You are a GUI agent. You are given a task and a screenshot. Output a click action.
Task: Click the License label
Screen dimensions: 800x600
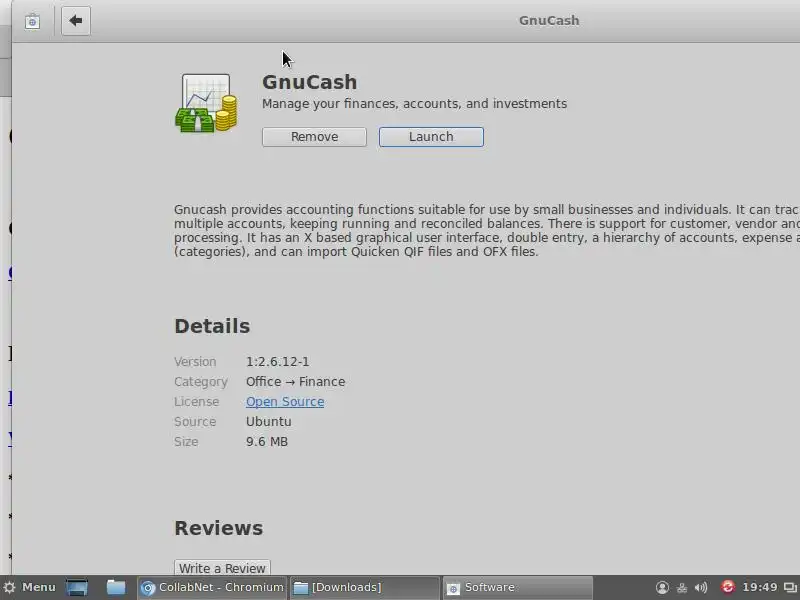coord(196,402)
